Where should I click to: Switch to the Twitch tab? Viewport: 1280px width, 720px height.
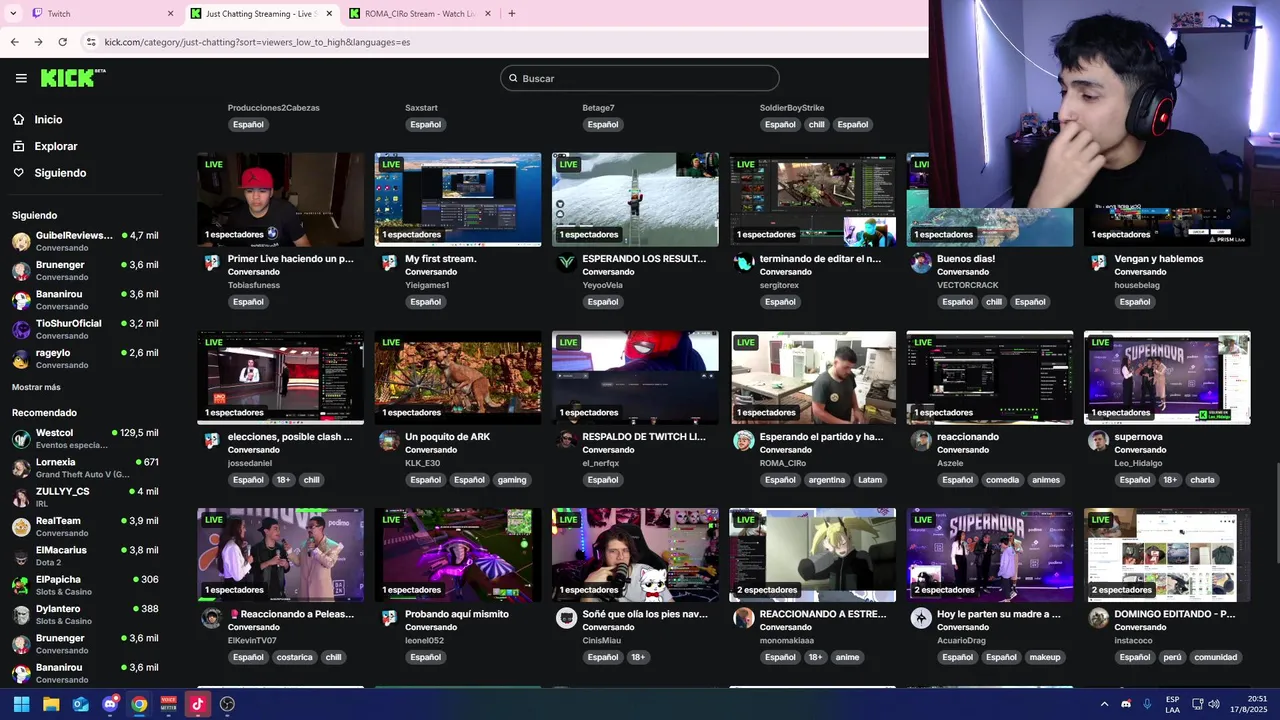coord(100,14)
